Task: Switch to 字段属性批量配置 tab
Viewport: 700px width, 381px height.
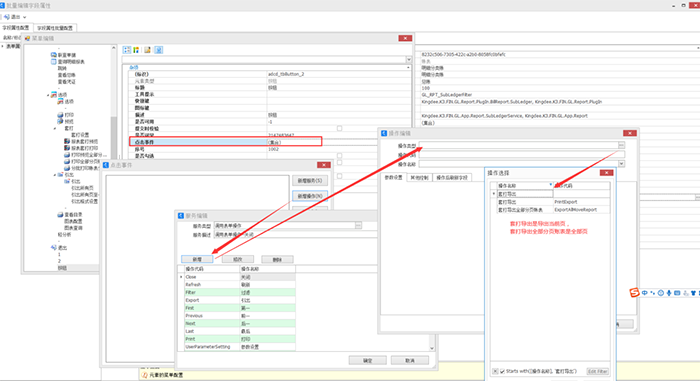Action: [x=55, y=28]
